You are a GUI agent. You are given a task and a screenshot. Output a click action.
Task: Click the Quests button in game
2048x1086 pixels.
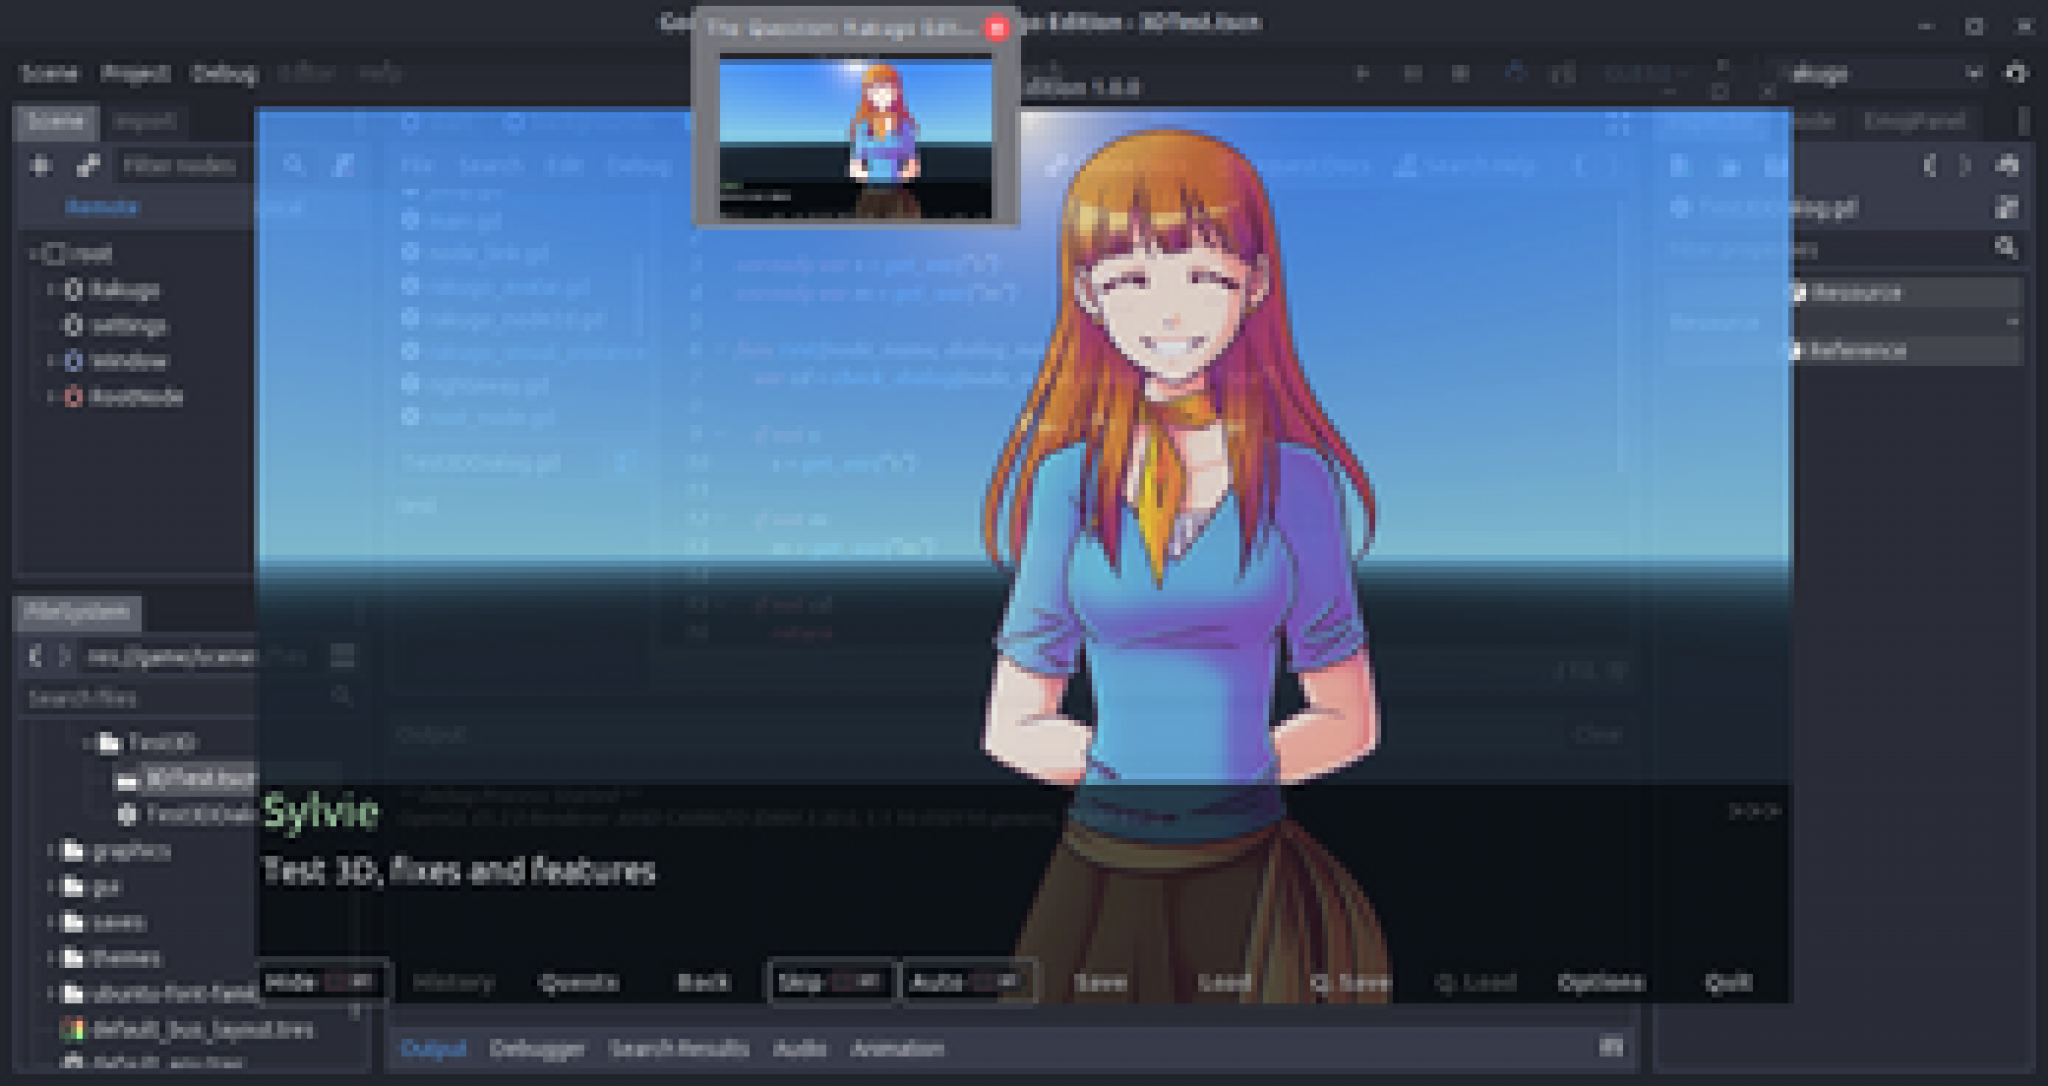click(x=578, y=982)
